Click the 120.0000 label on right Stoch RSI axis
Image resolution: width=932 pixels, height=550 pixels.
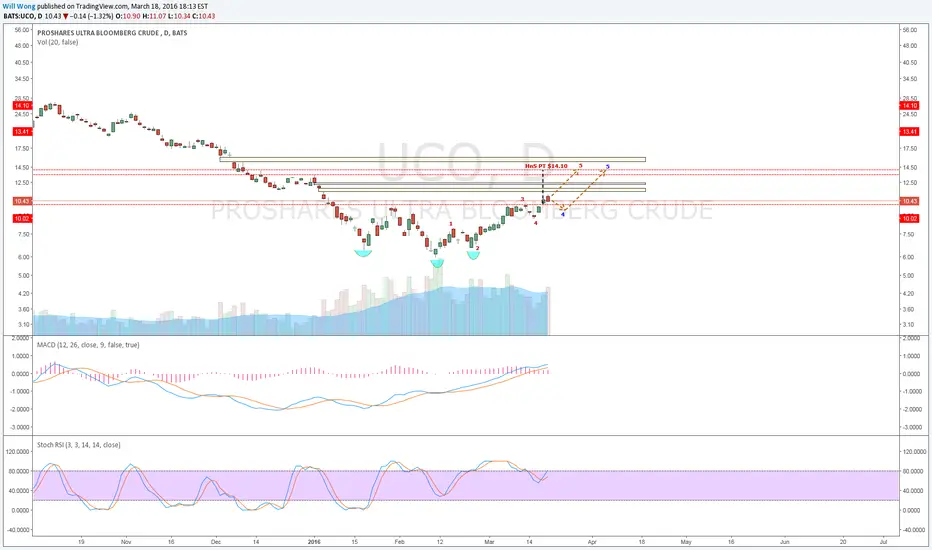point(913,452)
